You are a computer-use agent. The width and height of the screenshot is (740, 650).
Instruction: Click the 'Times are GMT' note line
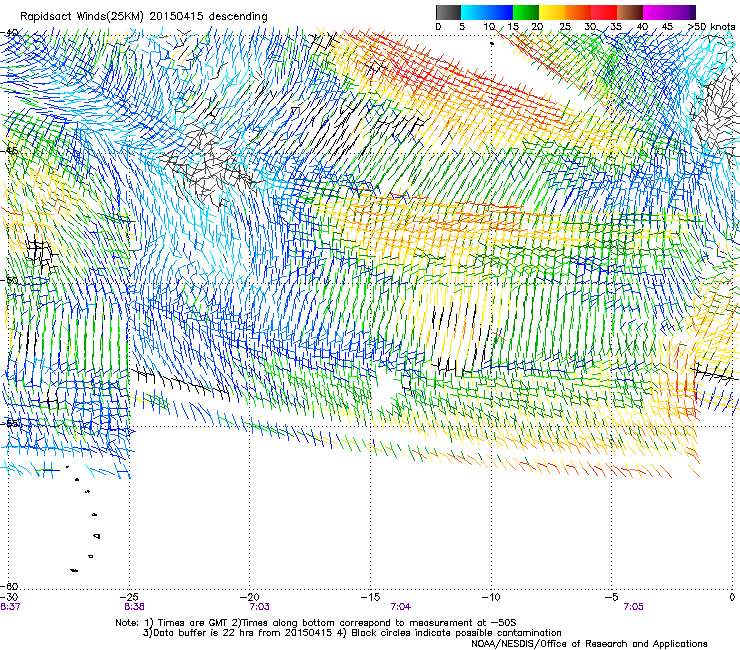coord(316,623)
